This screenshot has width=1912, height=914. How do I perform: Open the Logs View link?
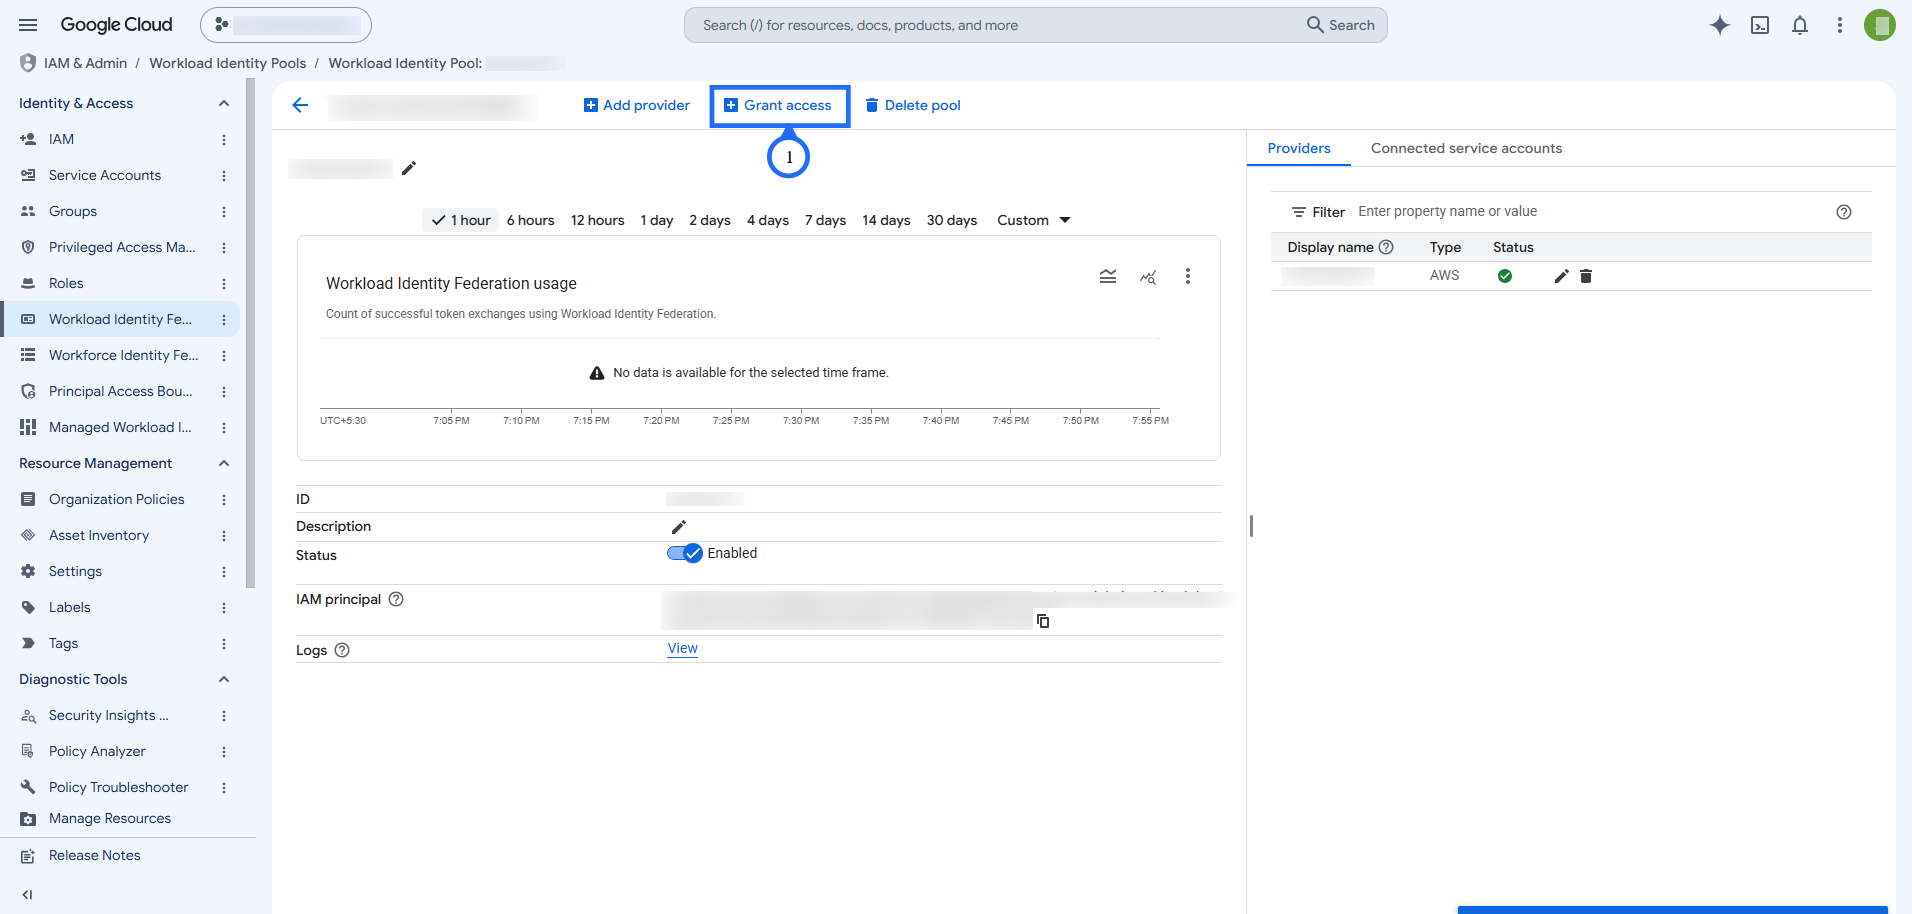pyautogui.click(x=683, y=648)
